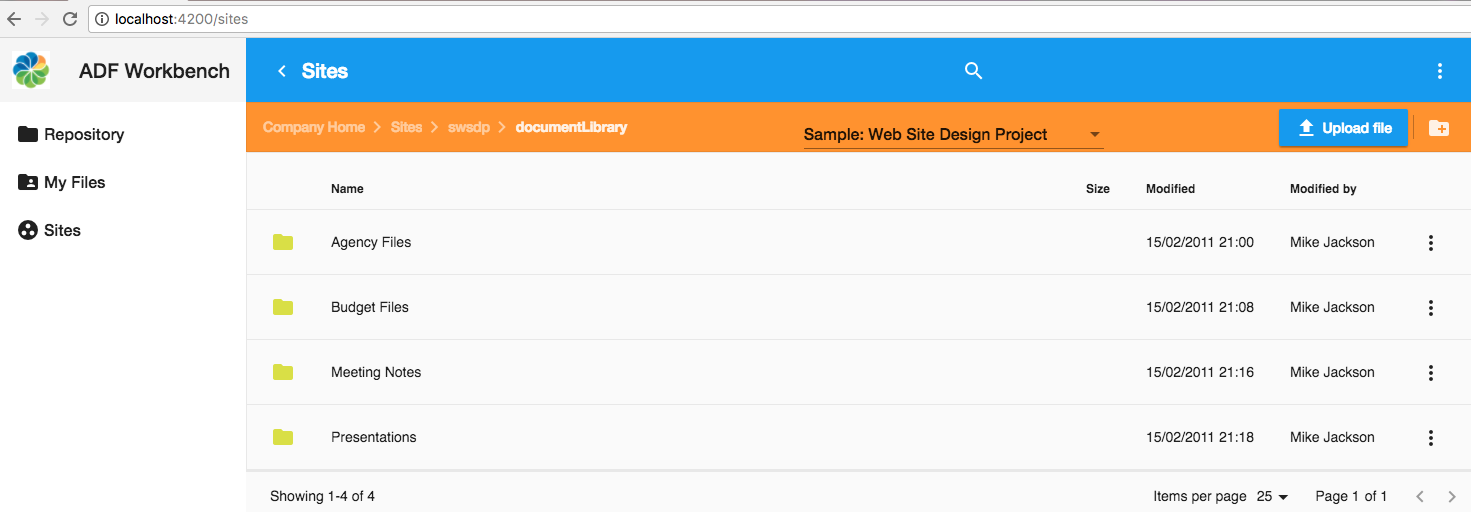
Task: Go to next page using pagination arrow
Action: (1451, 497)
